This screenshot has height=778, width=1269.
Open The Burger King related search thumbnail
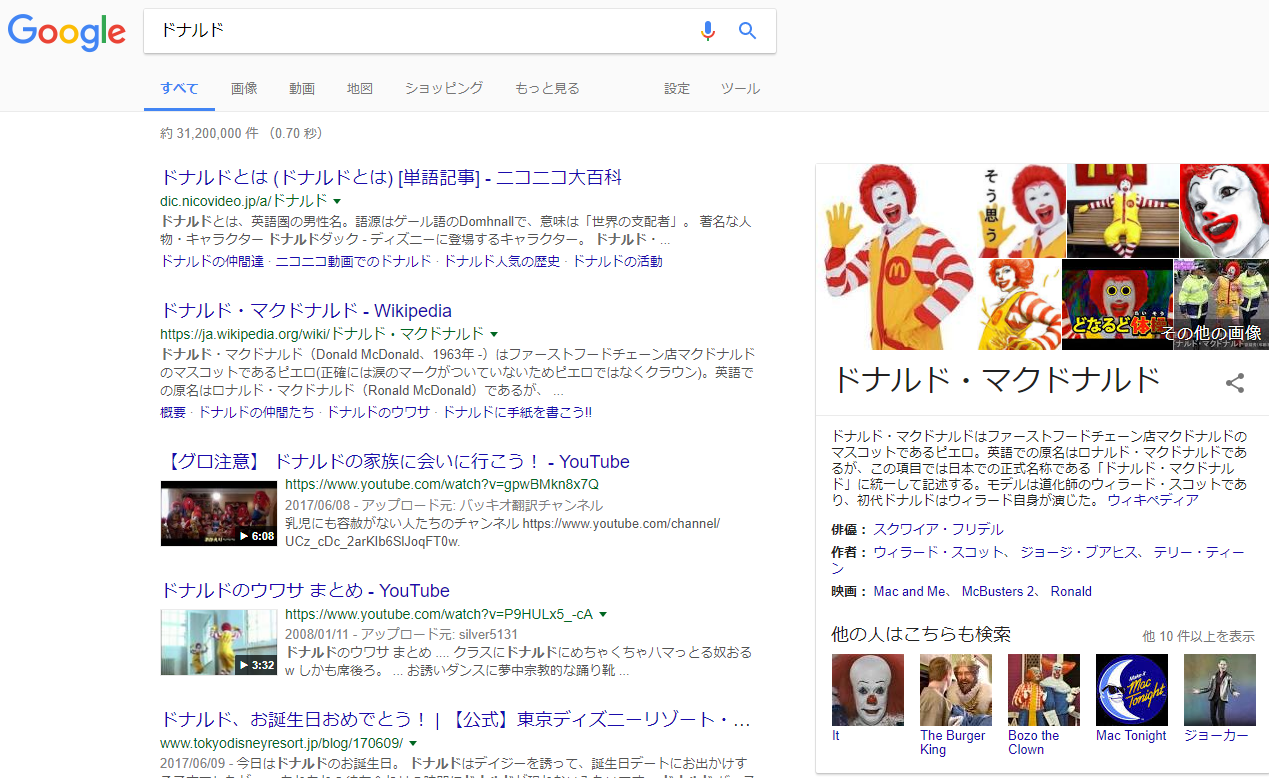[956, 690]
